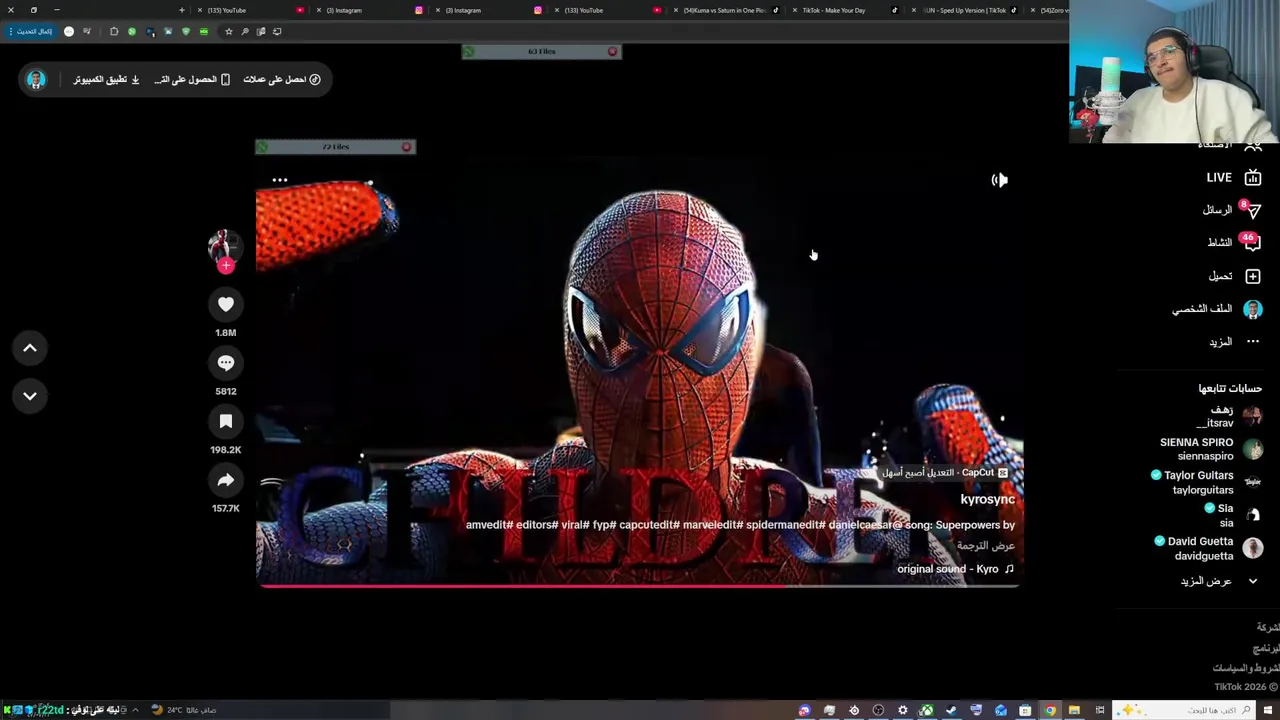Click the desktop app (تطبيق الكمبيوتر) button
The image size is (1280, 720).
click(107, 79)
